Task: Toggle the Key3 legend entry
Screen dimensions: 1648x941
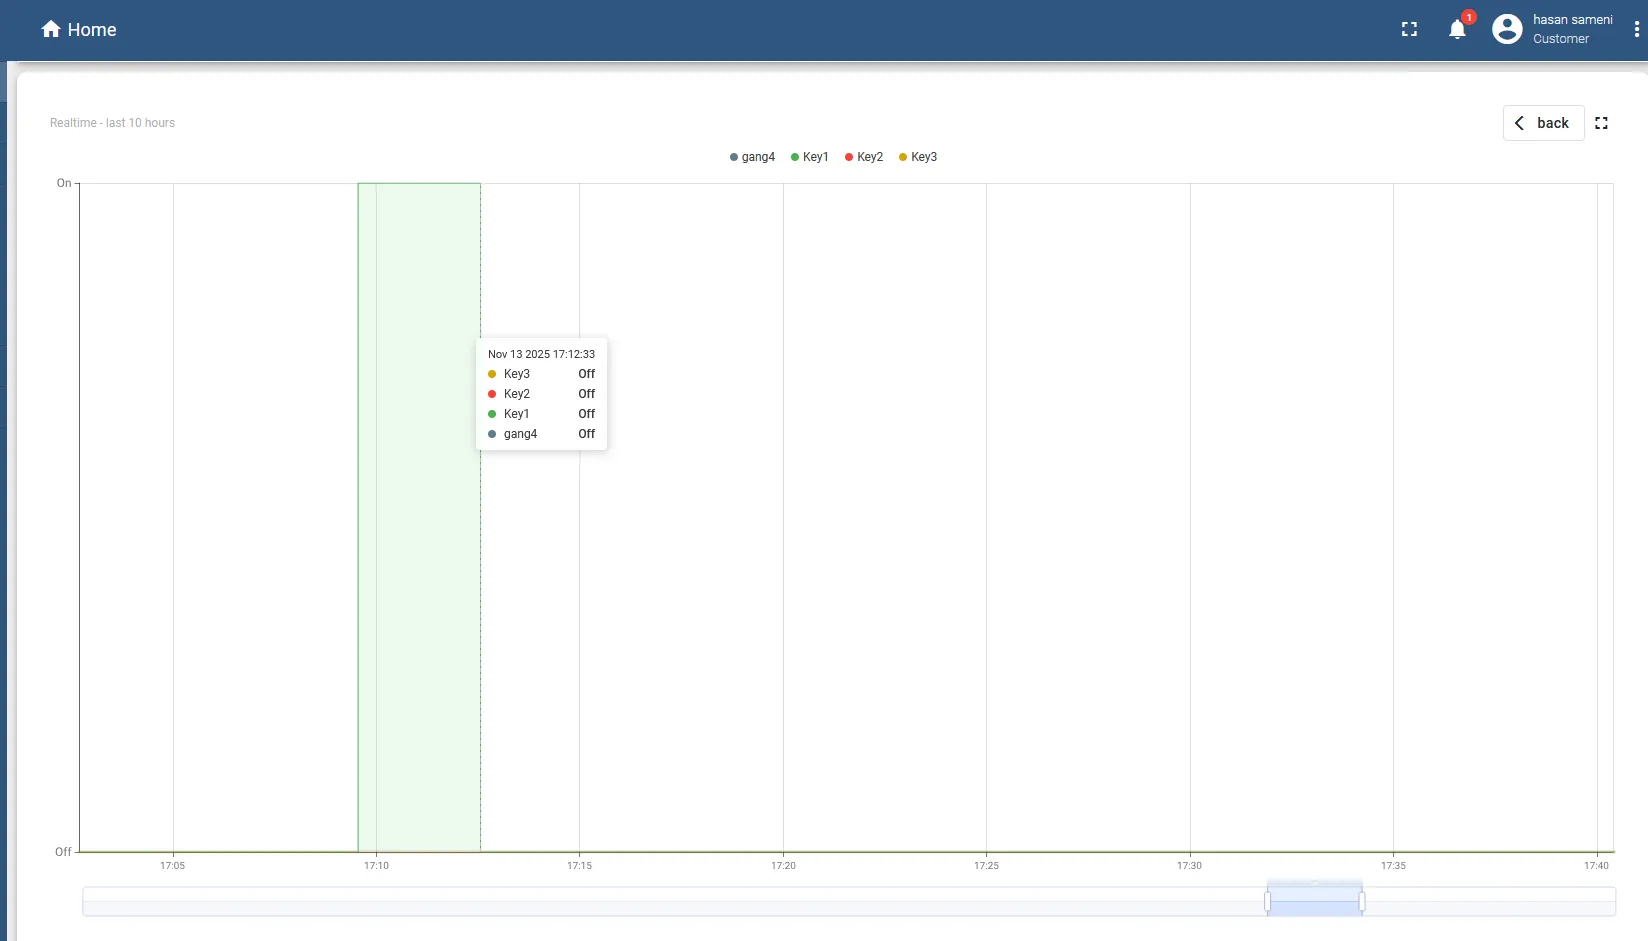Action: point(918,157)
